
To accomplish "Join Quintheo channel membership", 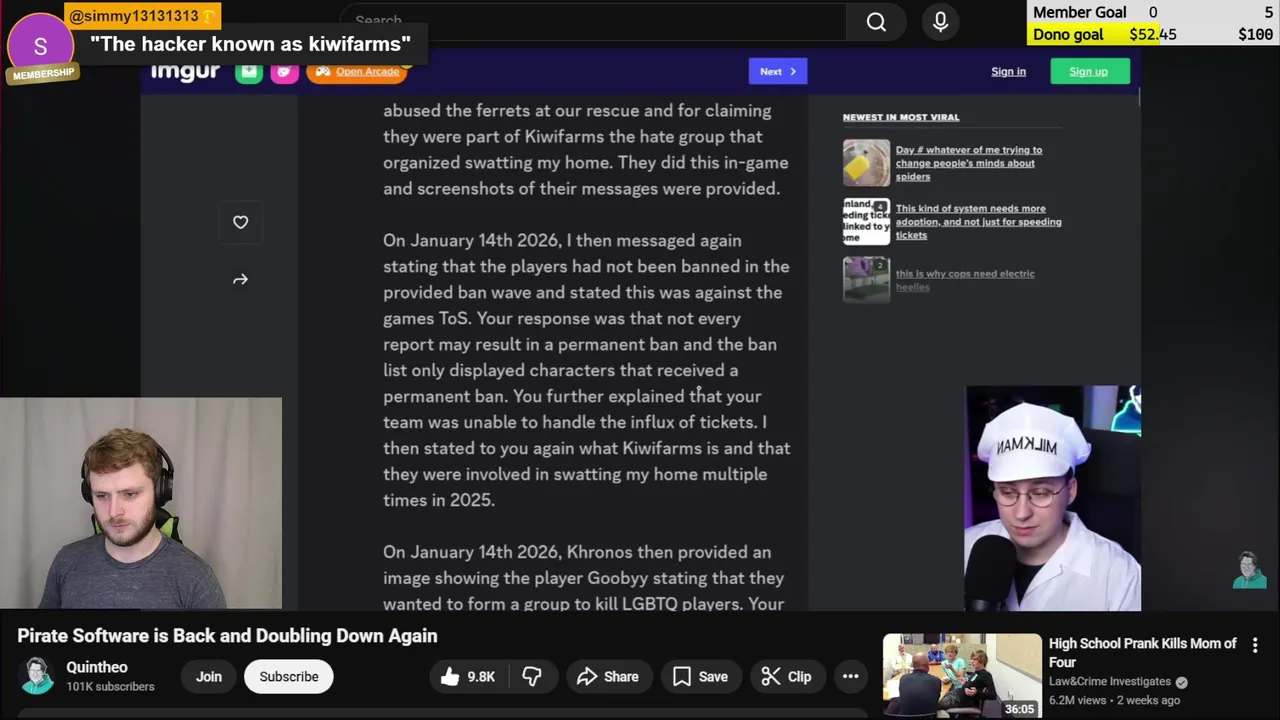I will tap(208, 677).
